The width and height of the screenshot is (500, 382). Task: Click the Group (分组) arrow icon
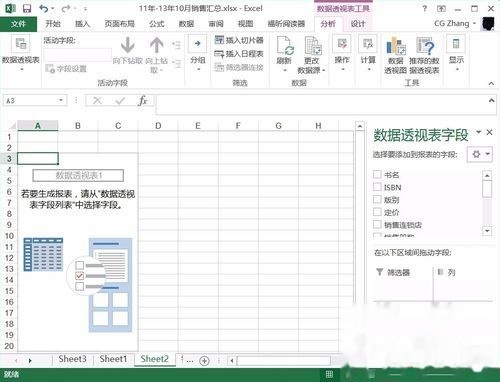[x=198, y=44]
